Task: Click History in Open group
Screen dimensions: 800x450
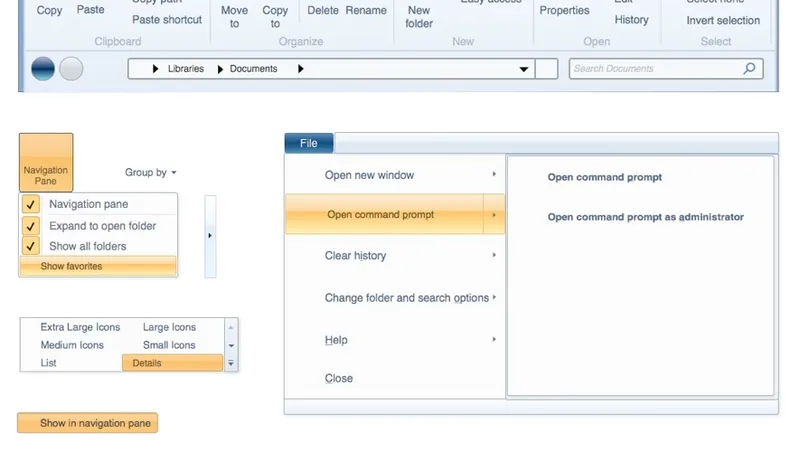Action: [x=631, y=19]
